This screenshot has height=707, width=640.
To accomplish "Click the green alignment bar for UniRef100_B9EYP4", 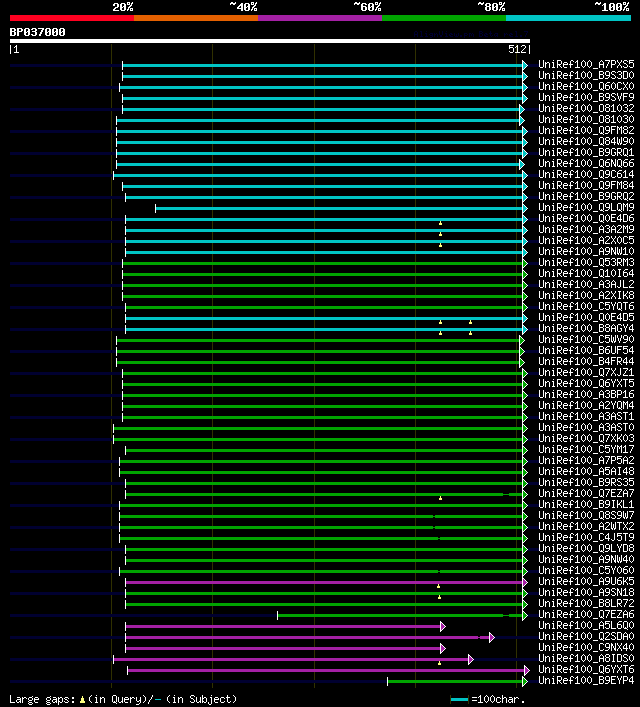I will pyautogui.click(x=455, y=681).
